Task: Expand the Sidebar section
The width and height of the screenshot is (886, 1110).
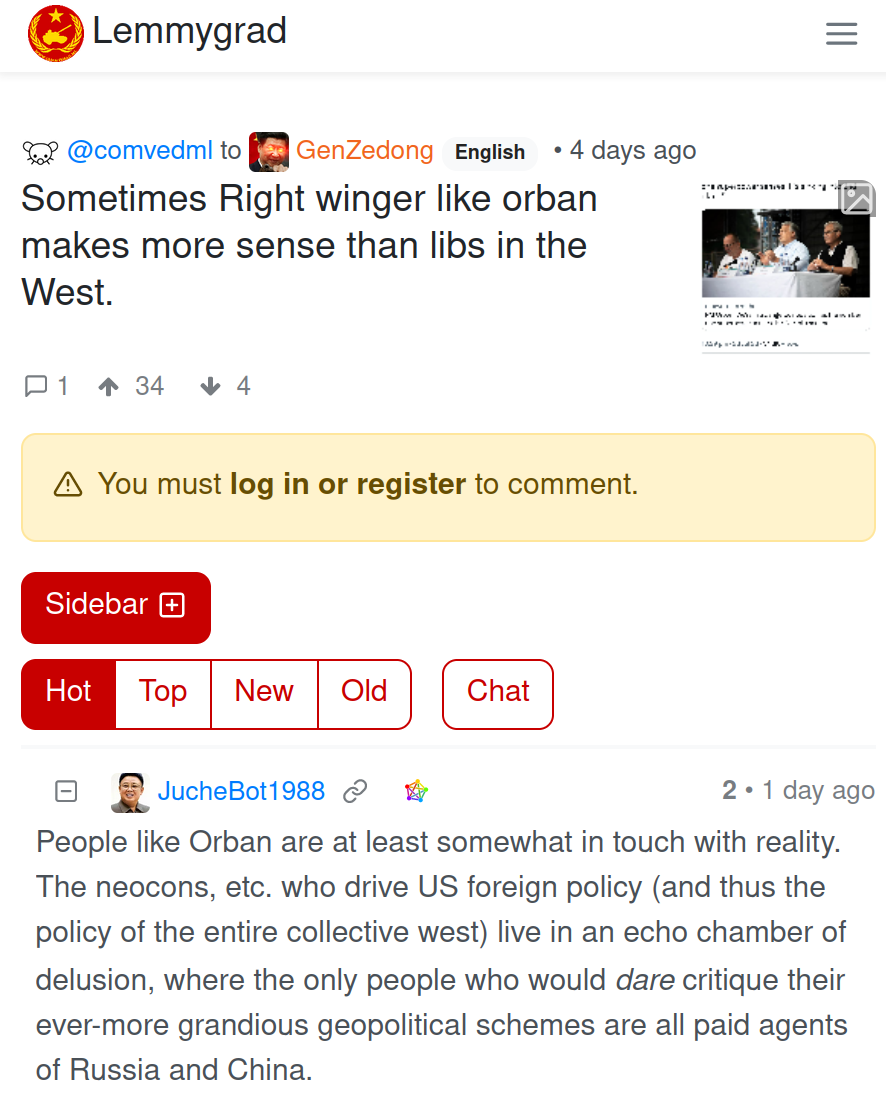Action: pyautogui.click(x=116, y=607)
